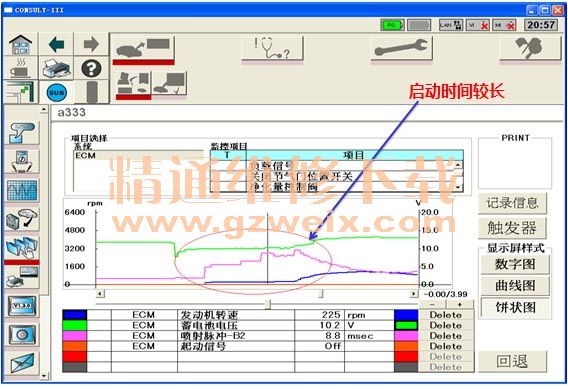
Task: Select 数字图 display style
Action: (515, 264)
